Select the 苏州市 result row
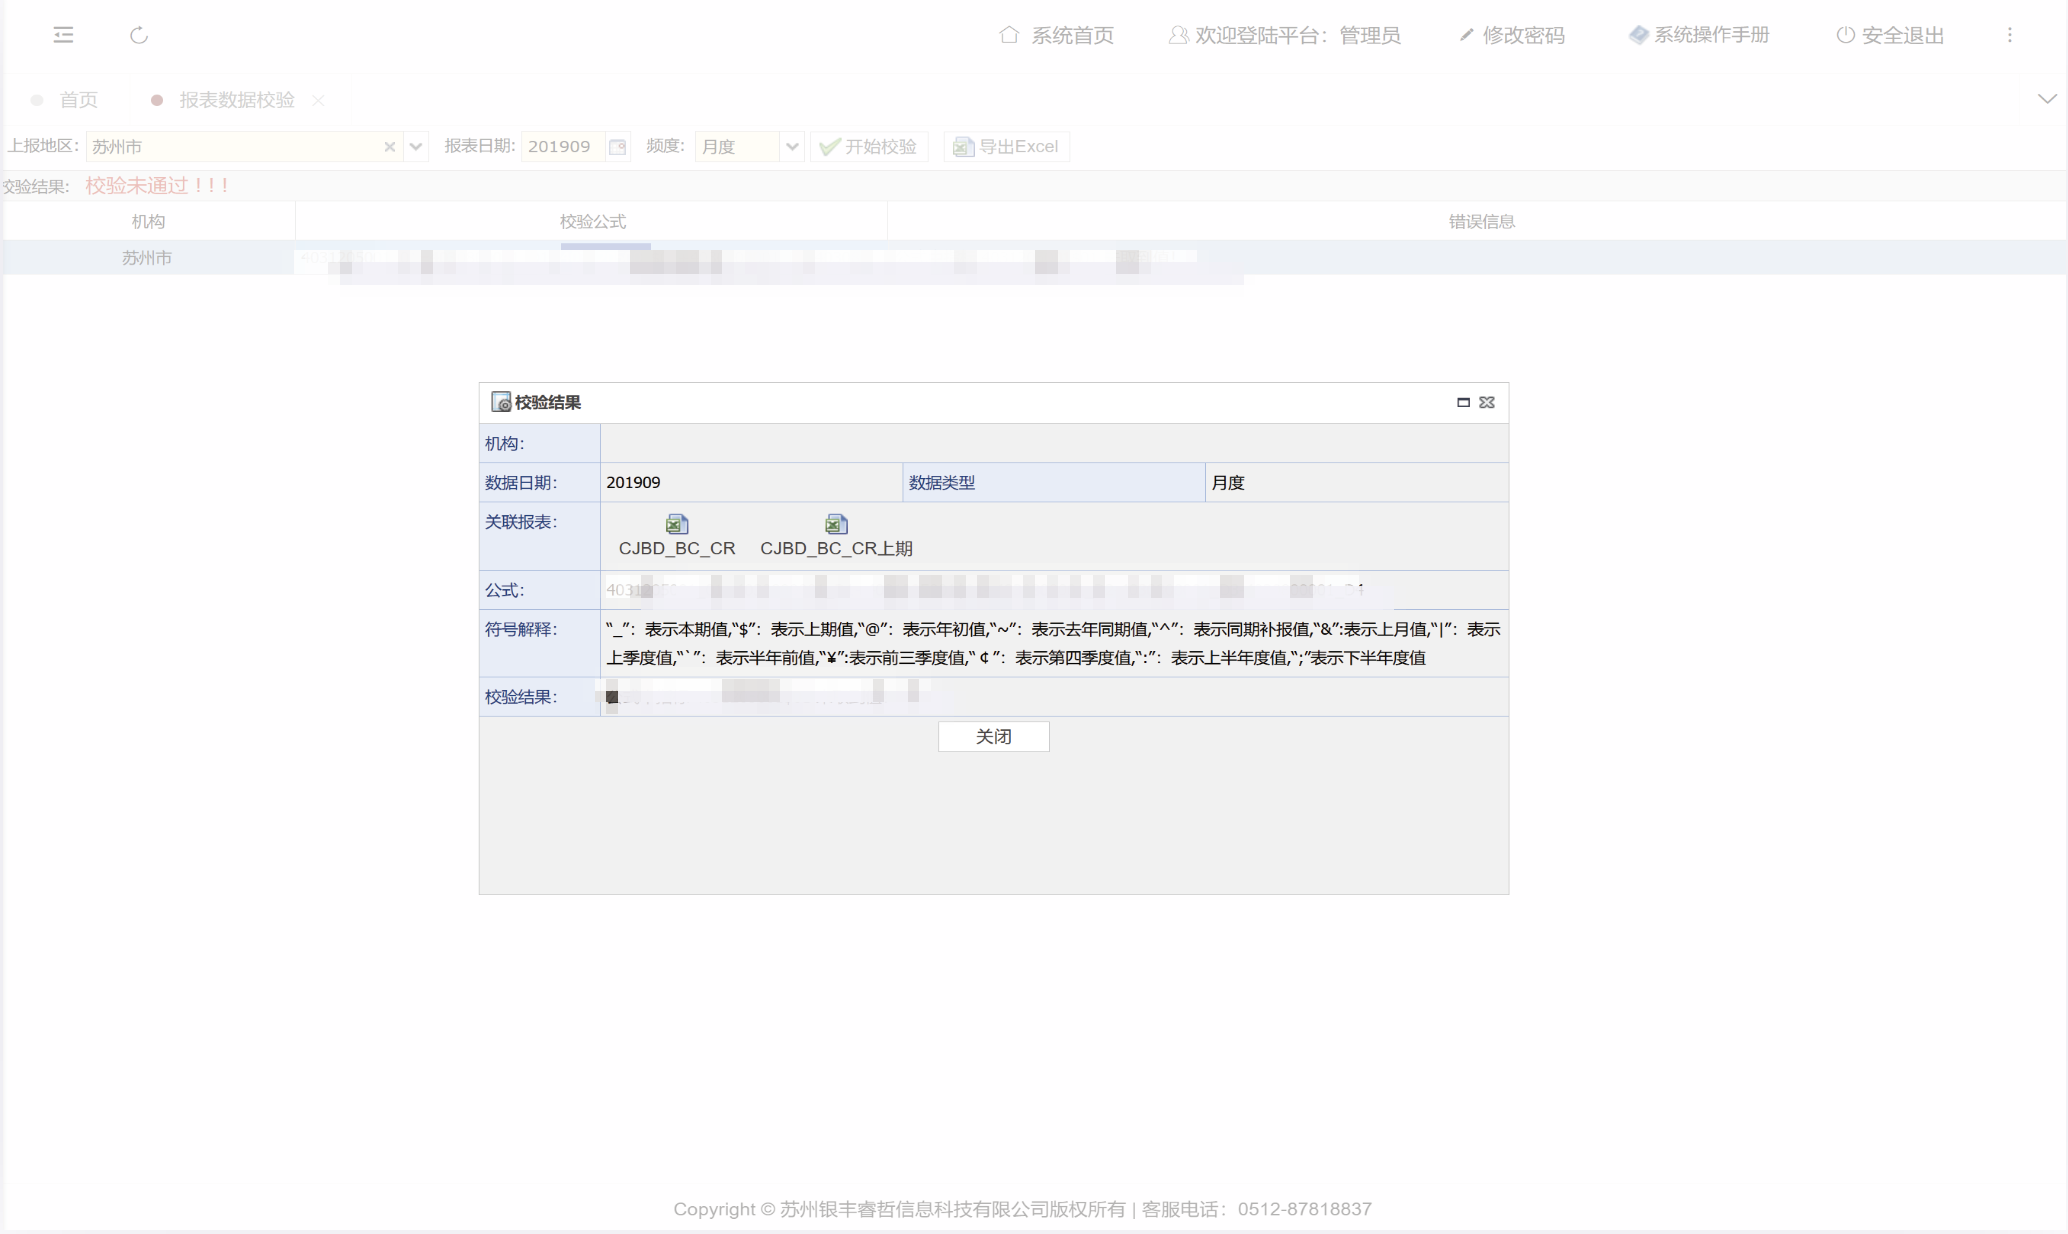This screenshot has width=2068, height=1234. pos(147,258)
